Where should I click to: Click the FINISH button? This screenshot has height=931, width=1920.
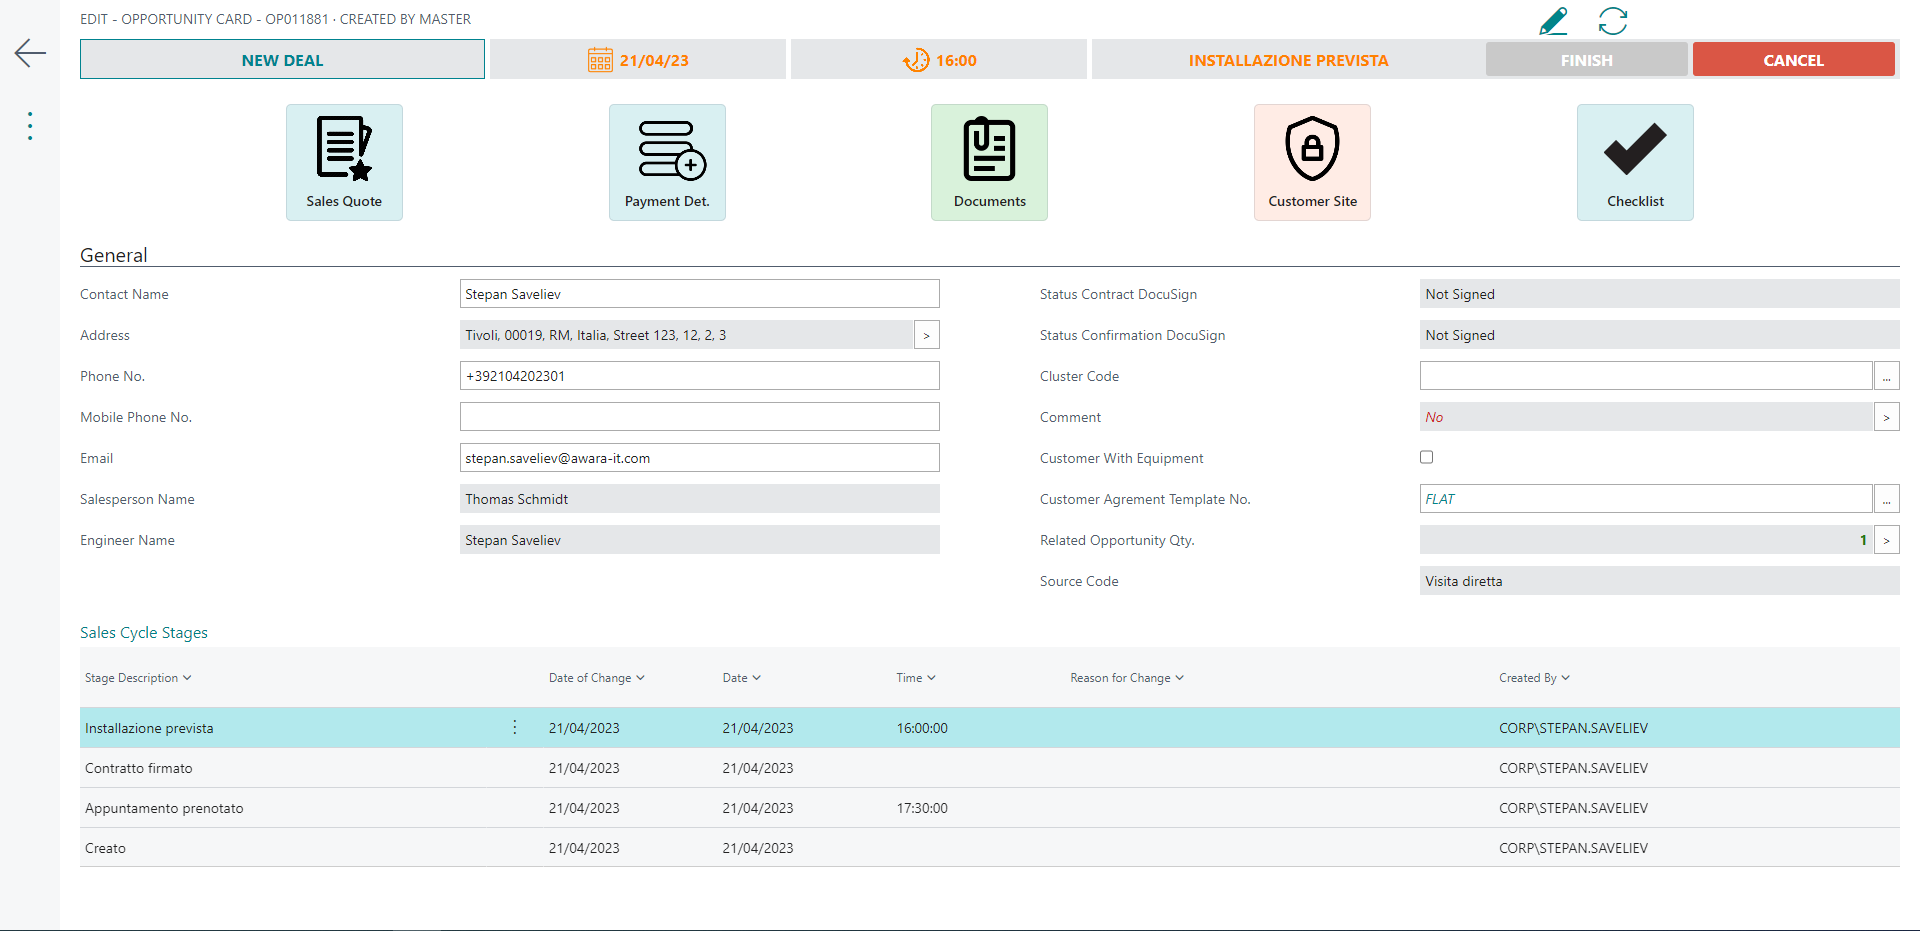(1587, 60)
